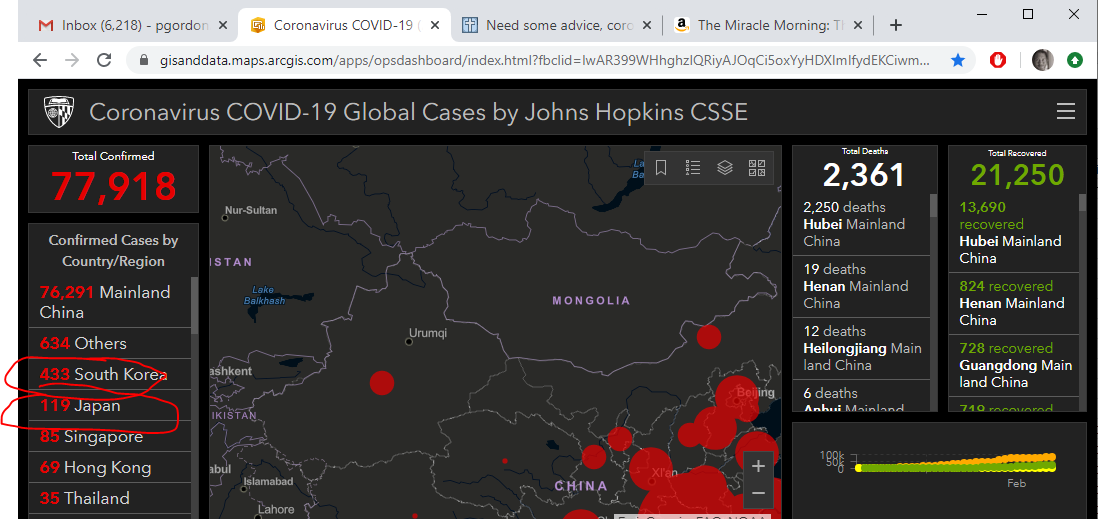Viewport: 1098px width, 519px height.
Task: Select 2,250 deaths Hubei entry
Action: click(861, 224)
